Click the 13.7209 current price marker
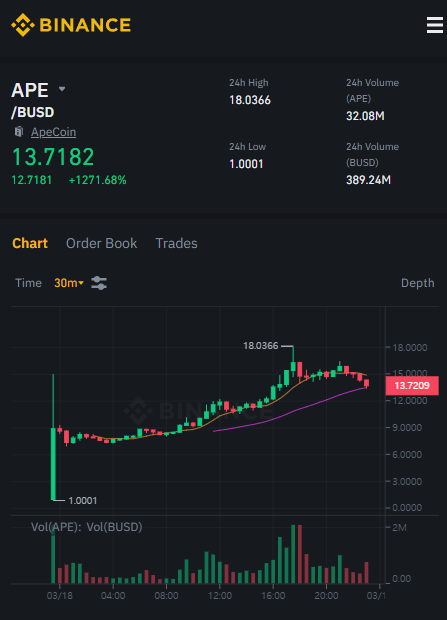The height and width of the screenshot is (620, 447). (412, 386)
